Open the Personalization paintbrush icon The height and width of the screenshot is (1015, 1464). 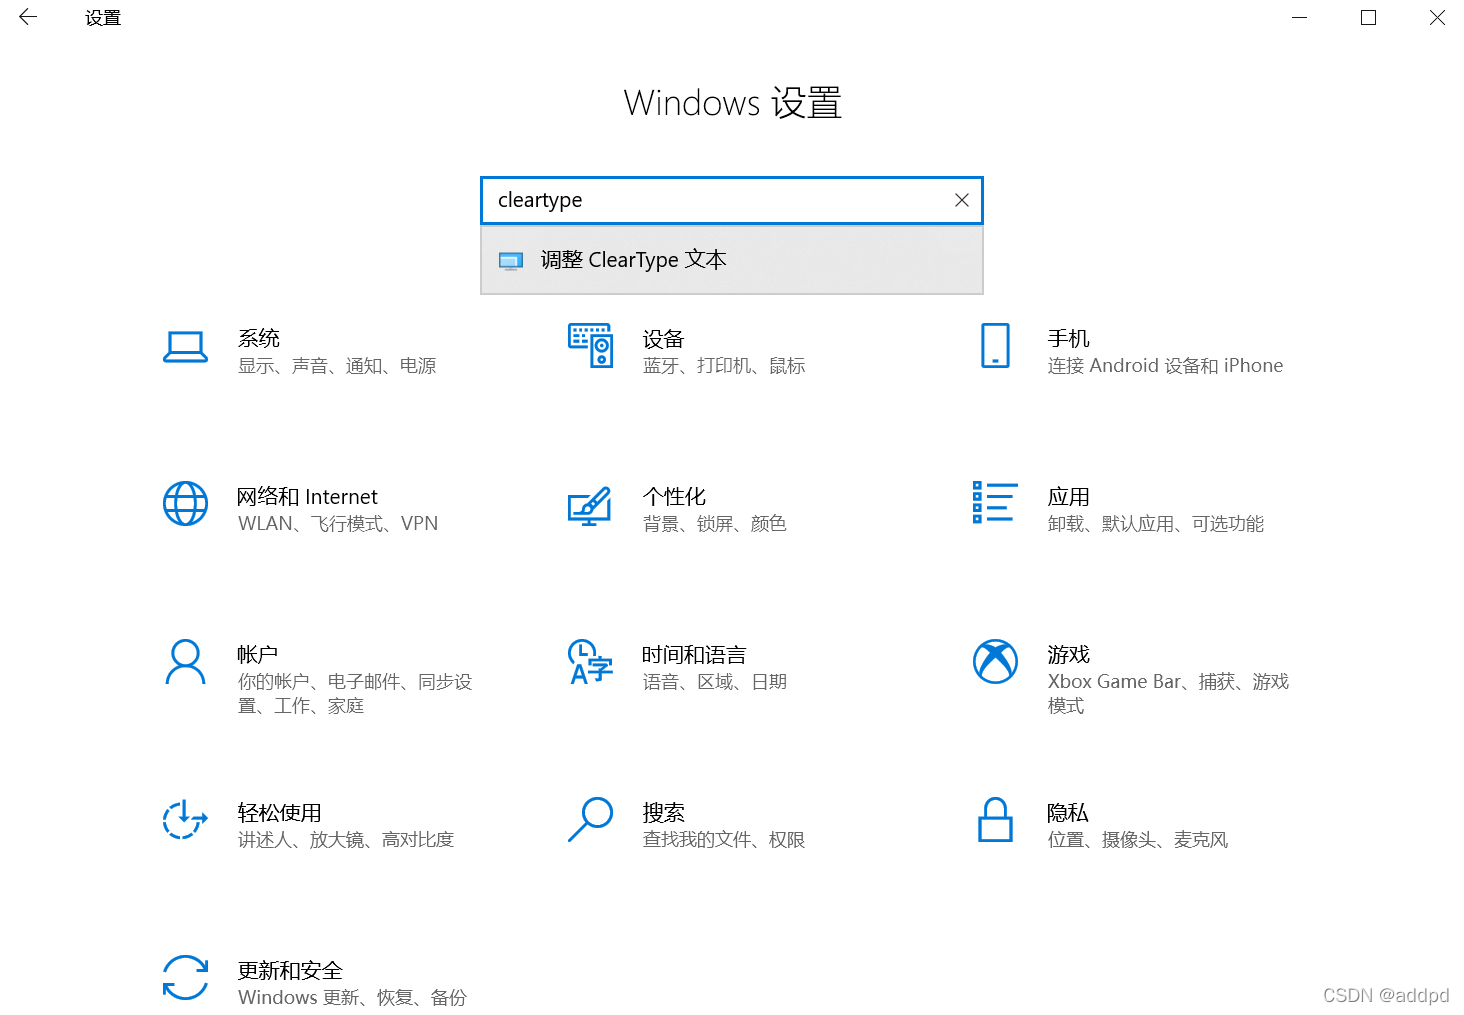point(590,506)
